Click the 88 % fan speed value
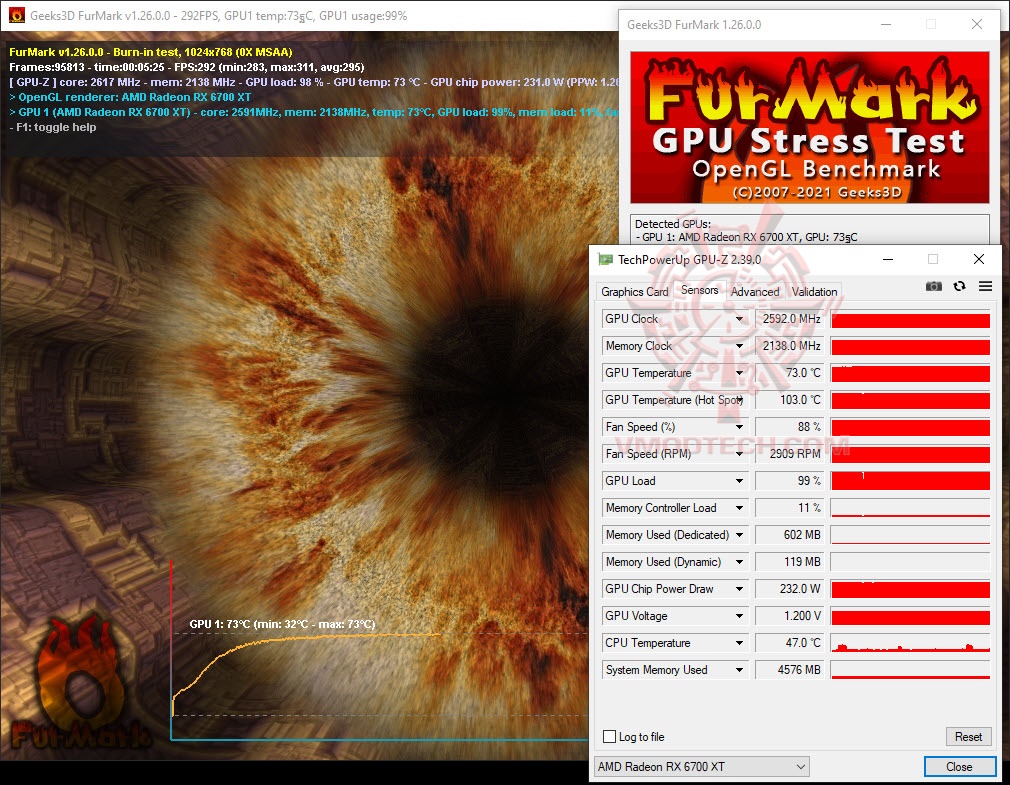 (789, 427)
